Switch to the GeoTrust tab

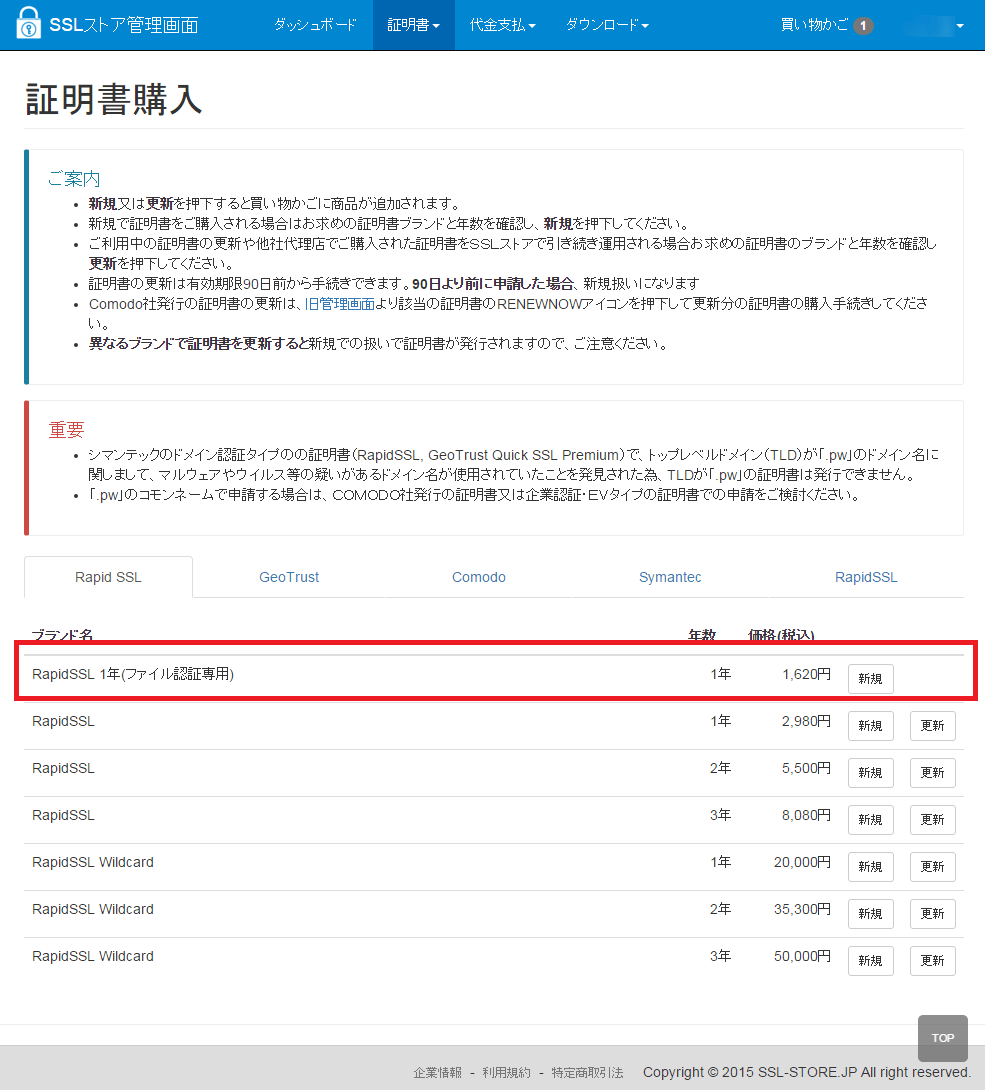tap(288, 577)
